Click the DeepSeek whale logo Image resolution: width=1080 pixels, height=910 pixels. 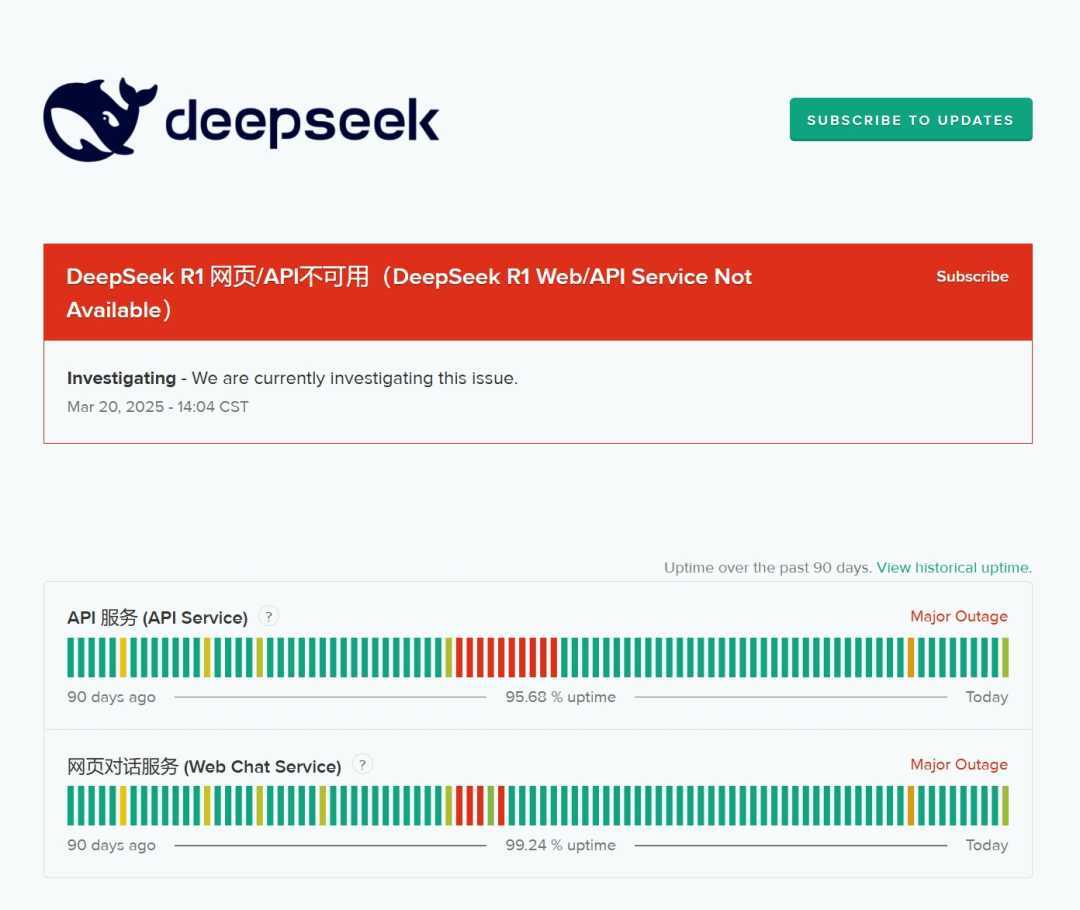(x=100, y=119)
